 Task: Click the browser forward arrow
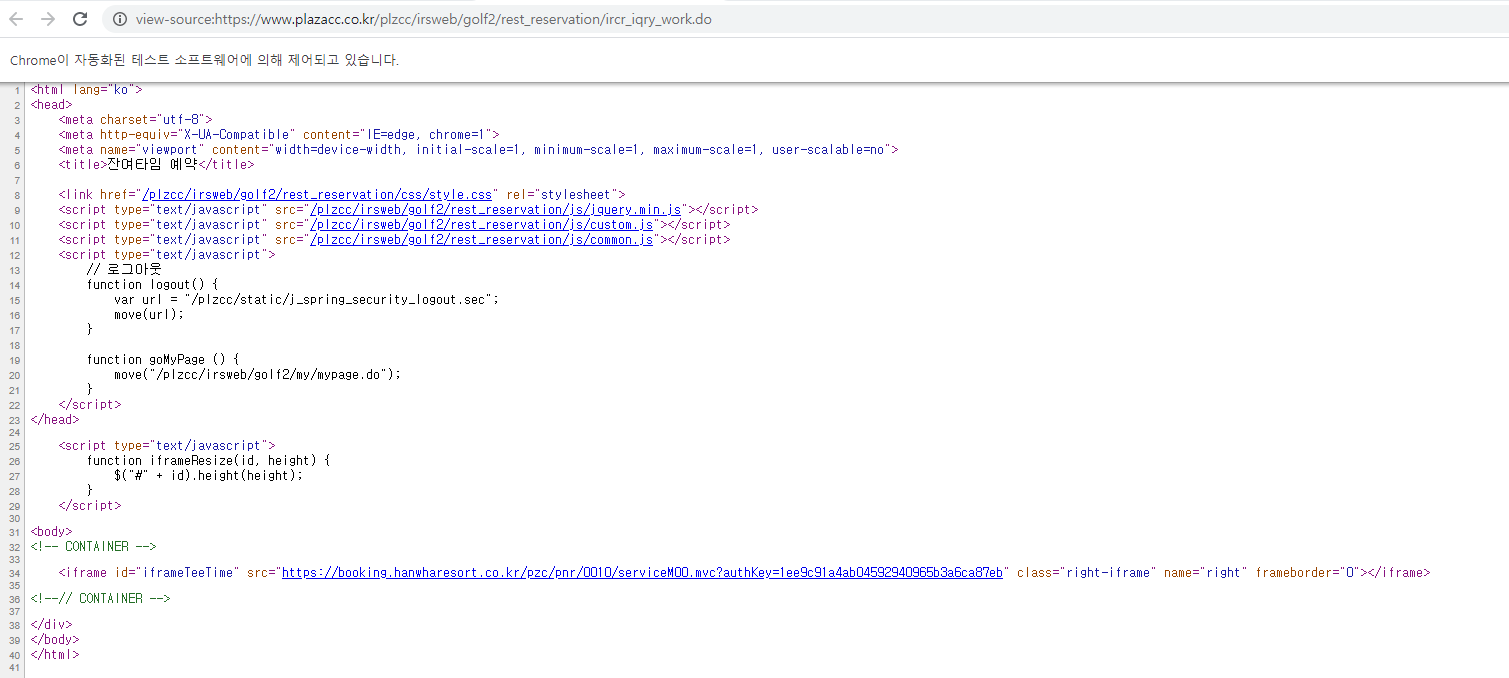click(x=47, y=19)
